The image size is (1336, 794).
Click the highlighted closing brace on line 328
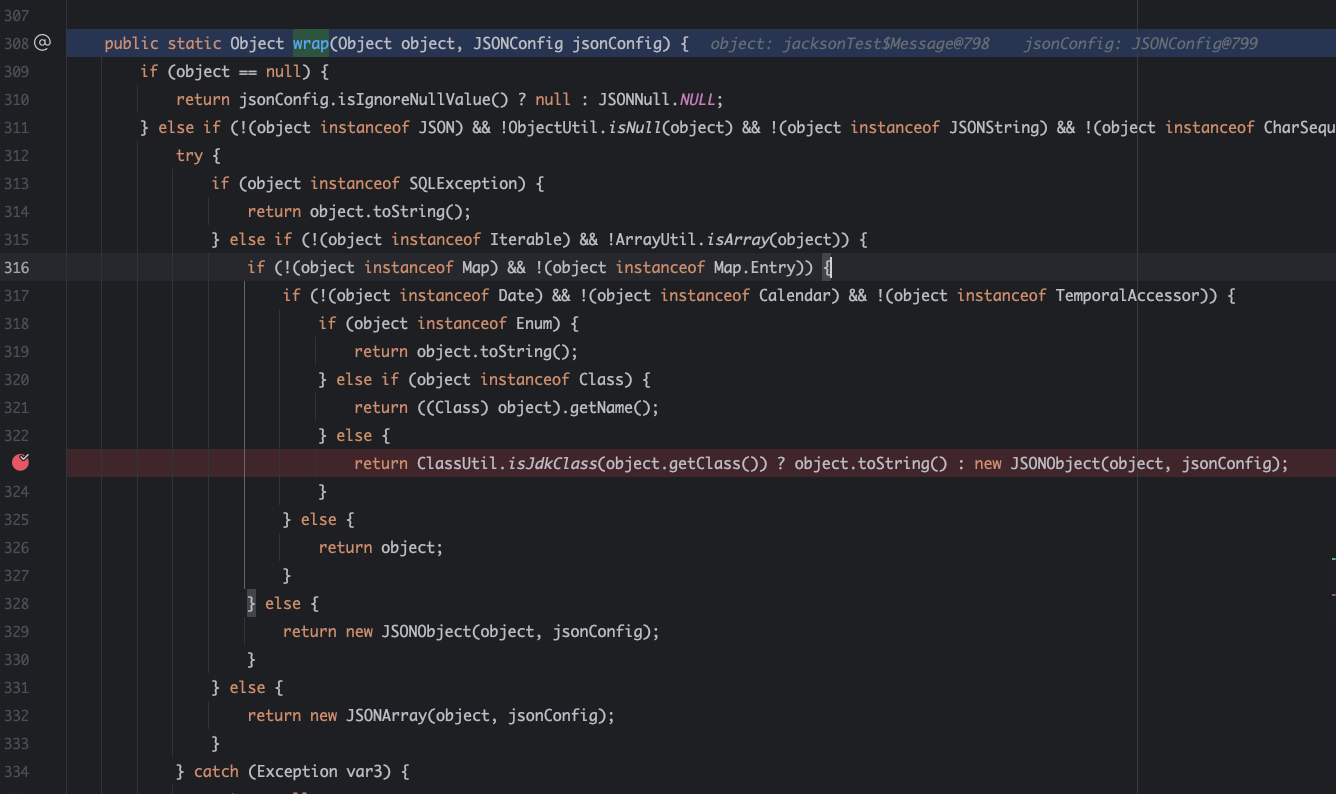(252, 603)
